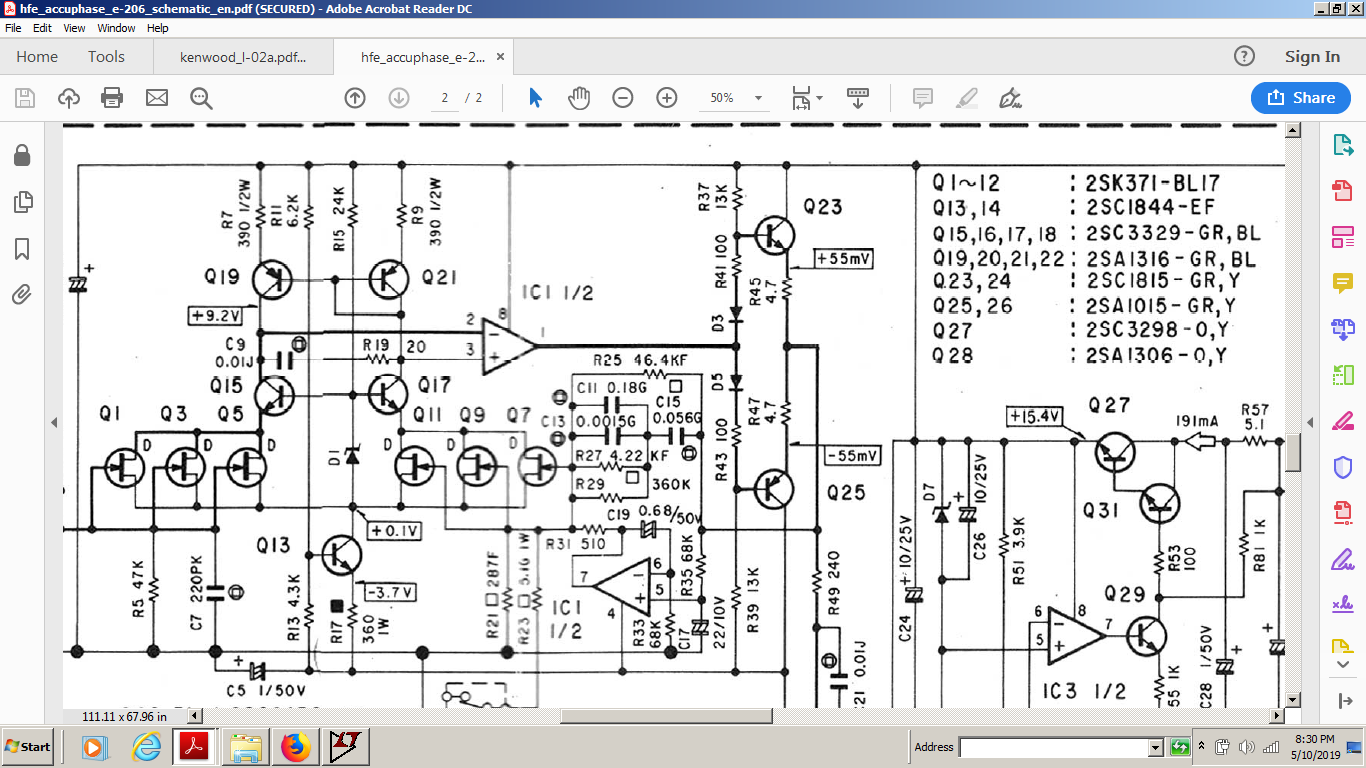Open the Attachments paperclip panel in left sidebar
Screen dimensions: 1366x768
coord(21,295)
